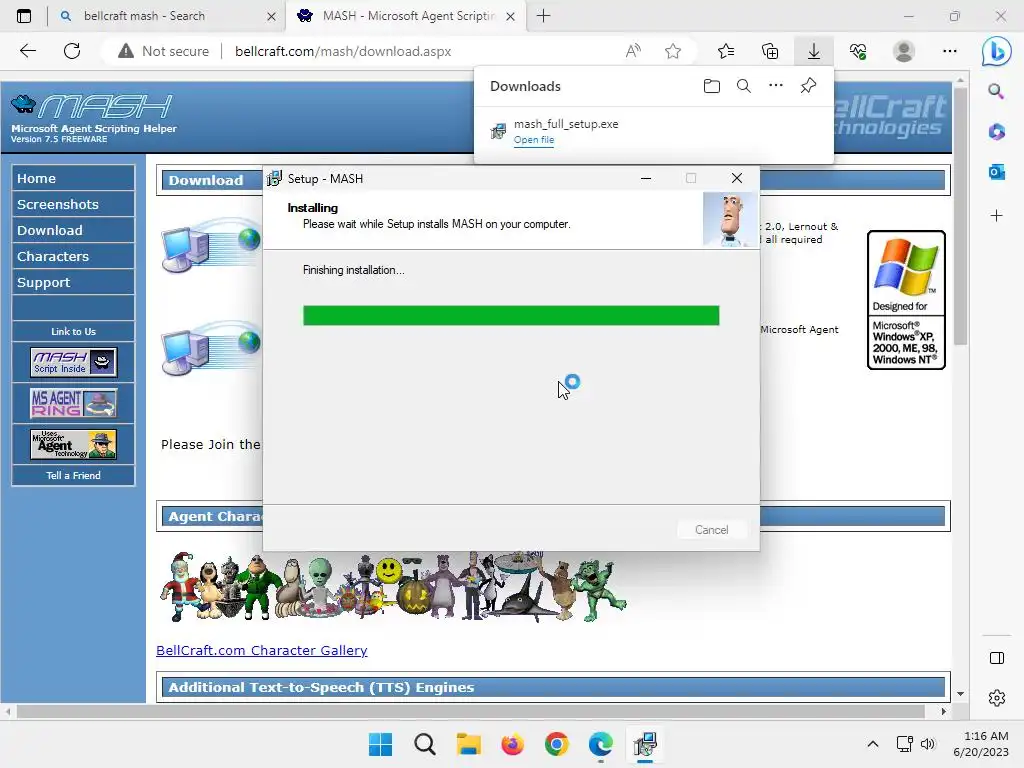Click the address bar URL field
This screenshot has width=1024, height=768.
[x=343, y=51]
